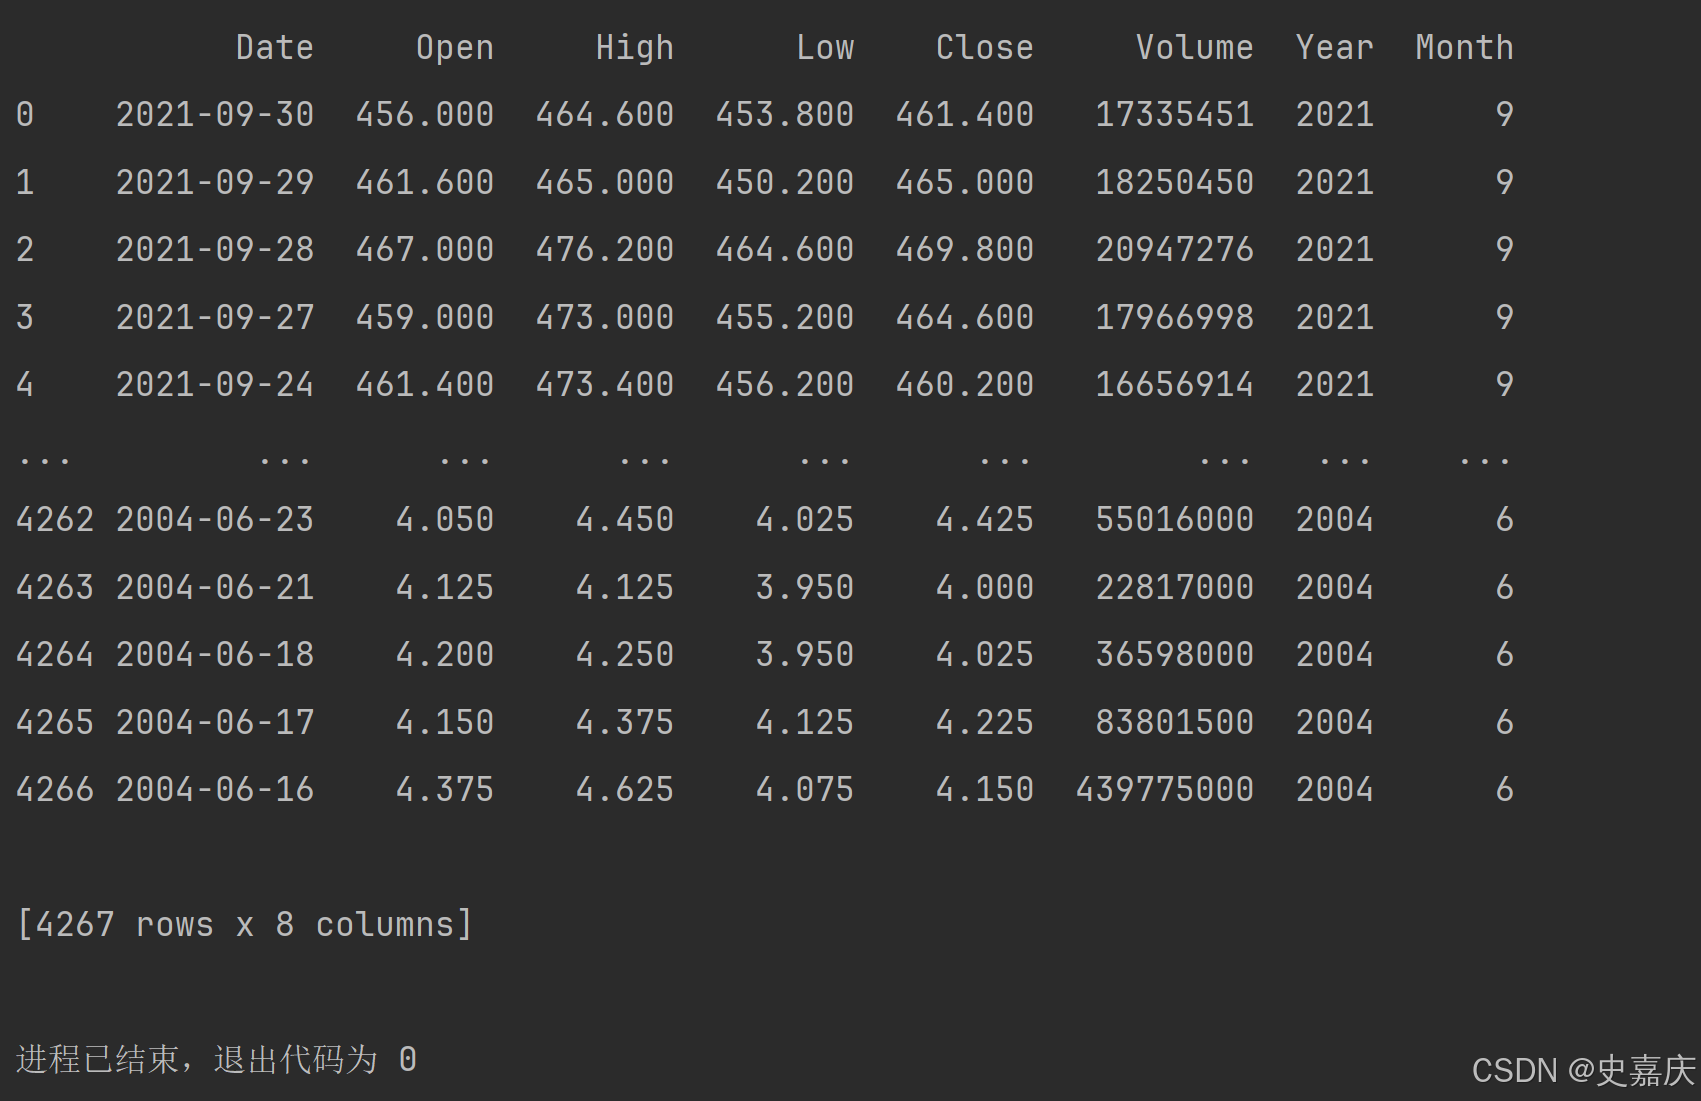Image resolution: width=1701 pixels, height=1101 pixels.
Task: Click Close value 460.200
Action: 965,384
